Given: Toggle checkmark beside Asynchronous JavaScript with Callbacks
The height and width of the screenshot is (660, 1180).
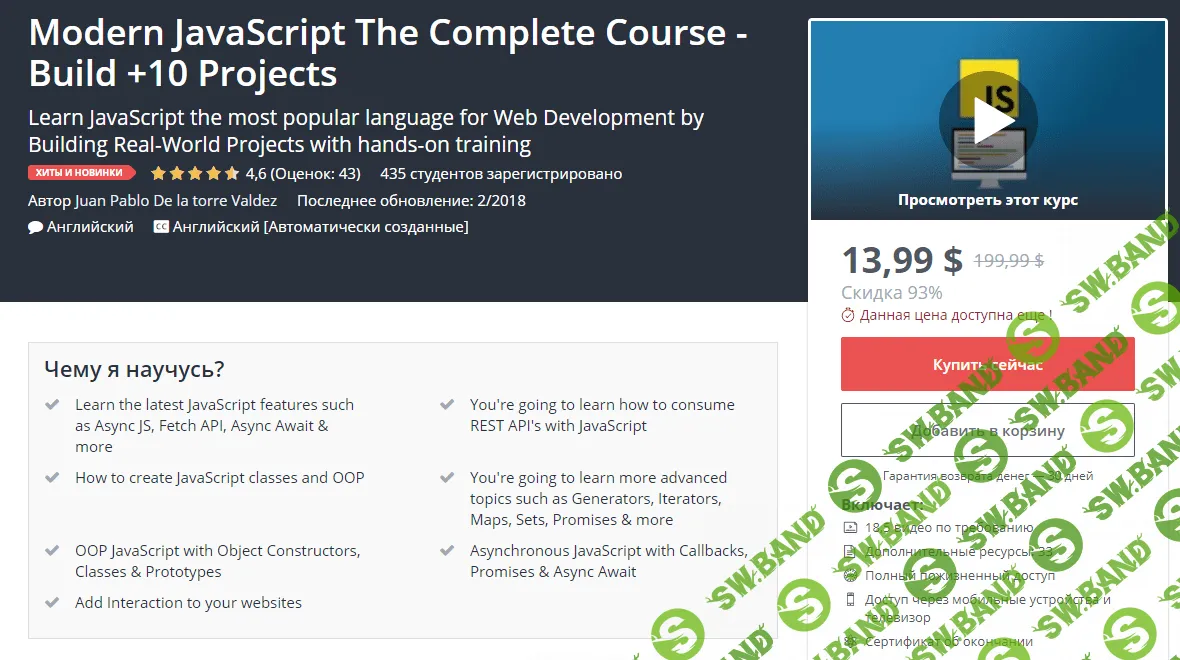Looking at the screenshot, I should 446,549.
